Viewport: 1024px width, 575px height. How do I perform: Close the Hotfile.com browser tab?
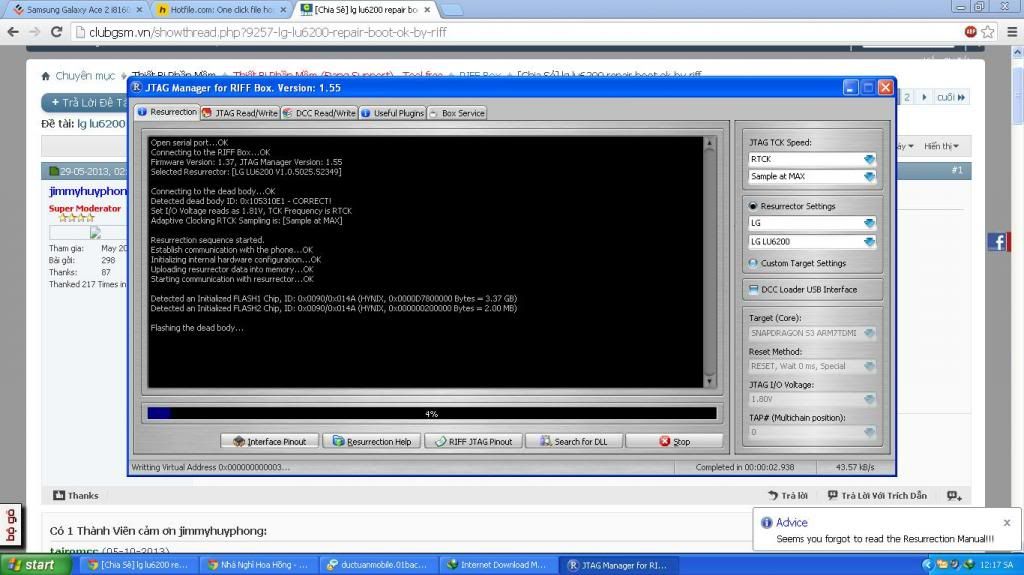(x=283, y=10)
